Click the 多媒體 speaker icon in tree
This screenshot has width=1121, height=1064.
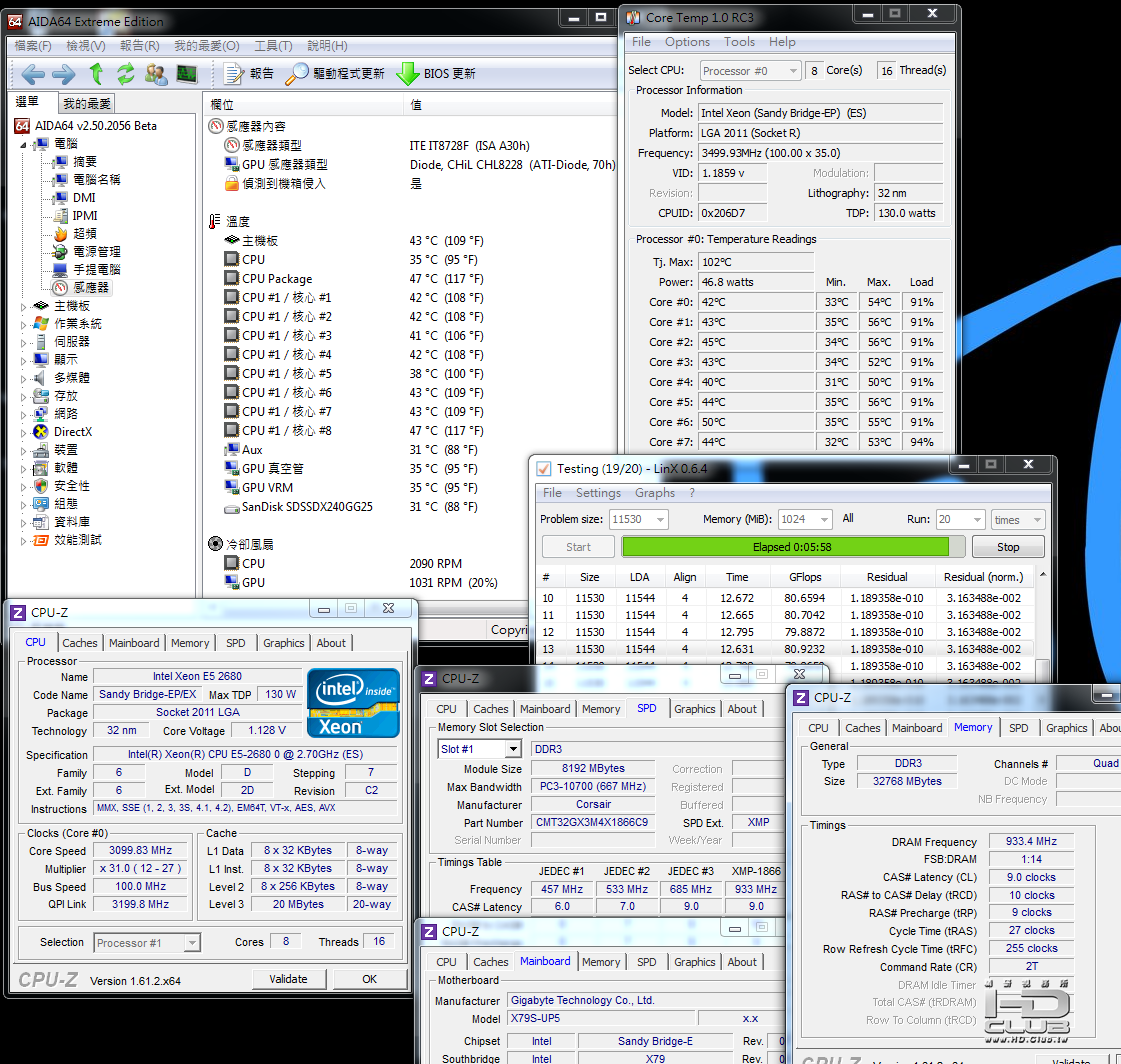pos(41,378)
